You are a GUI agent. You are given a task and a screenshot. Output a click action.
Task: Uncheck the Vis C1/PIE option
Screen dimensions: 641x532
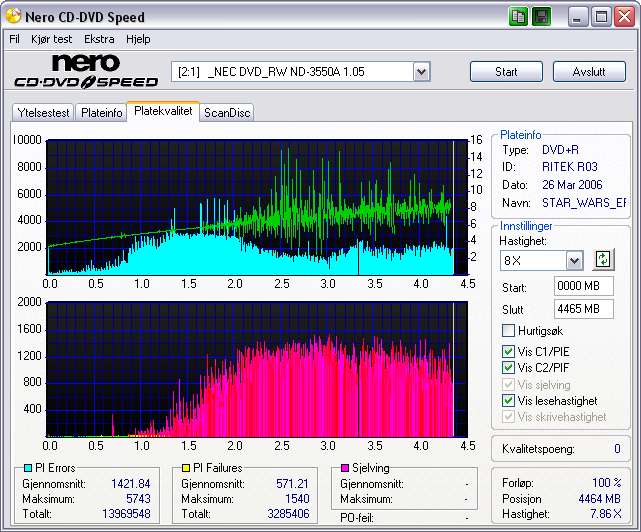509,351
